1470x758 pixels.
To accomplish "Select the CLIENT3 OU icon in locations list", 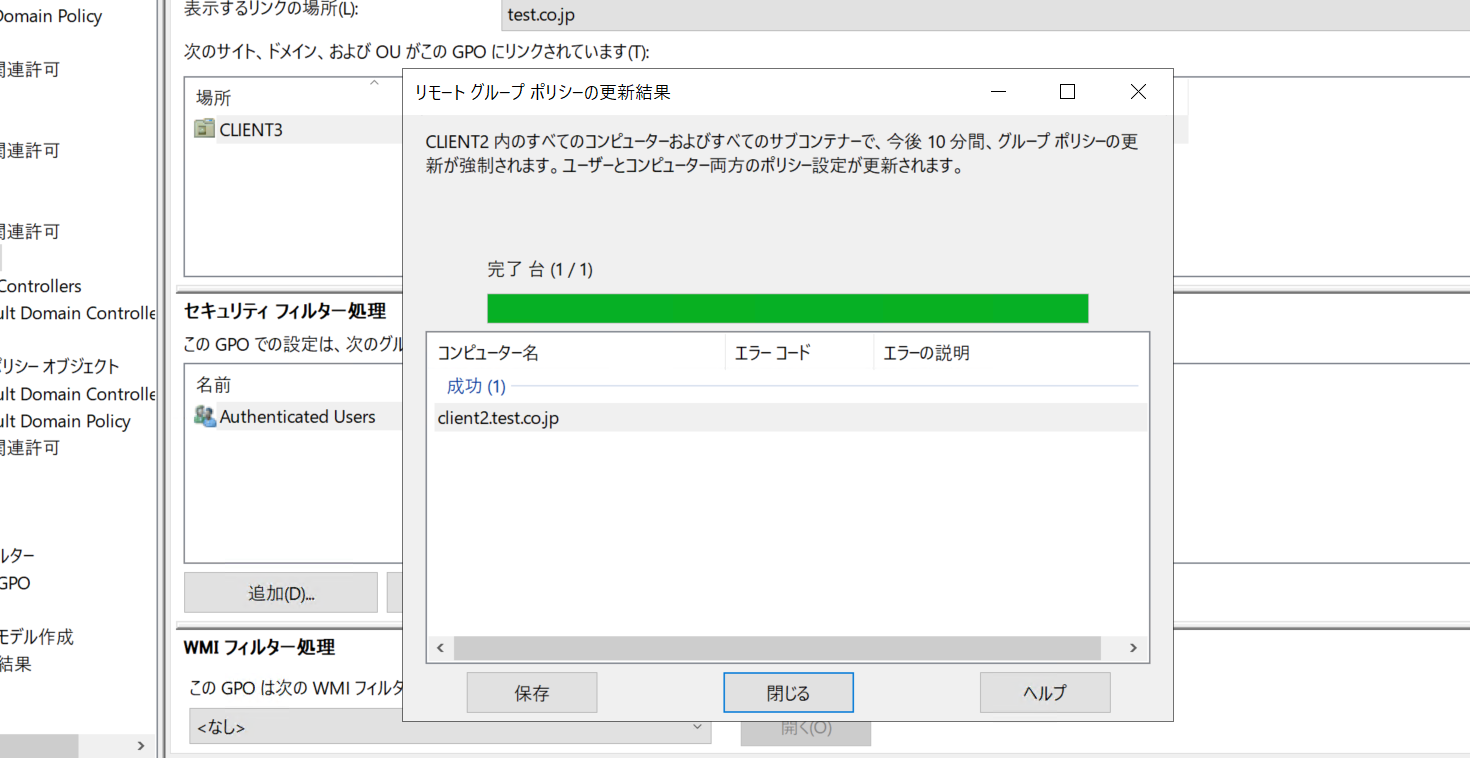I will click(x=203, y=128).
